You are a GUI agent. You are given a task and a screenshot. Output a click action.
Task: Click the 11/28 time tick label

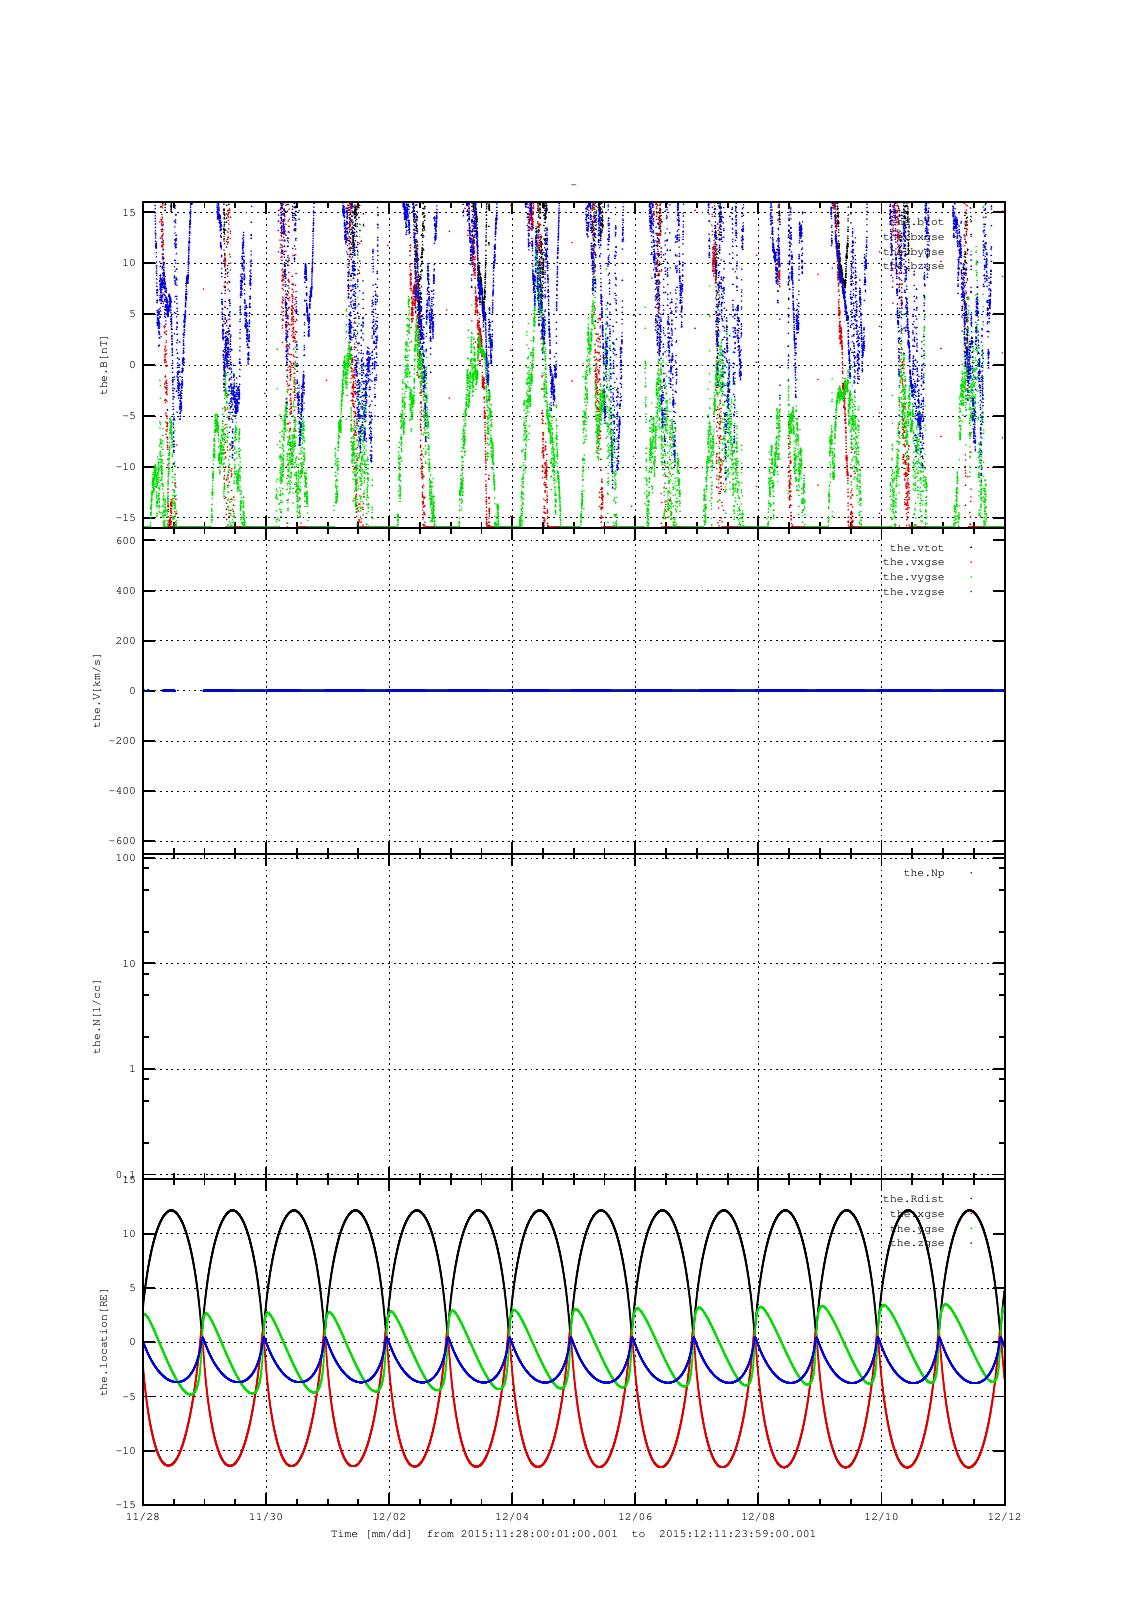coord(143,1516)
